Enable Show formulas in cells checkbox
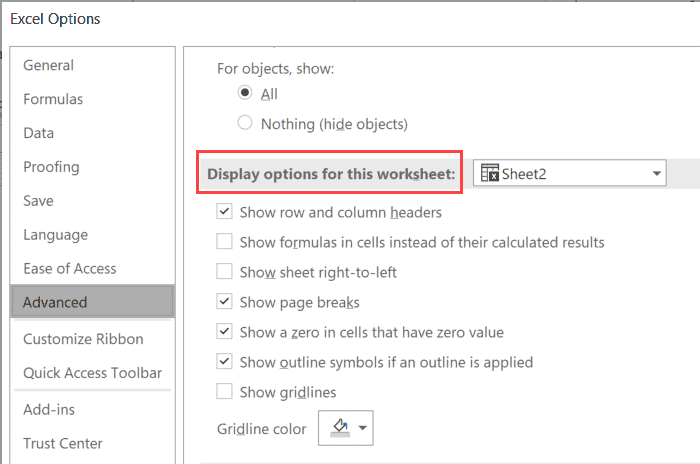Image resolution: width=700 pixels, height=464 pixels. (225, 242)
